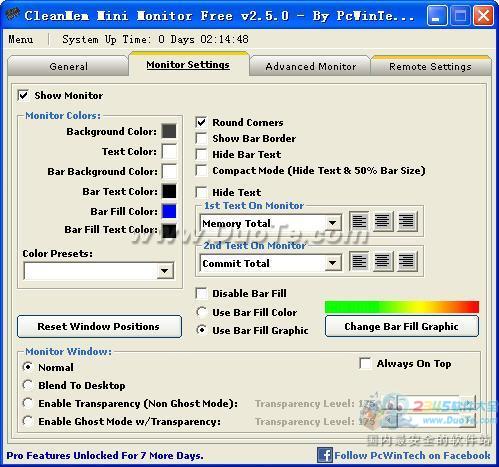Open Follow PcWinTech on Facebook link
Image resolution: width=499 pixels, height=467 pixels.
tap(412, 455)
